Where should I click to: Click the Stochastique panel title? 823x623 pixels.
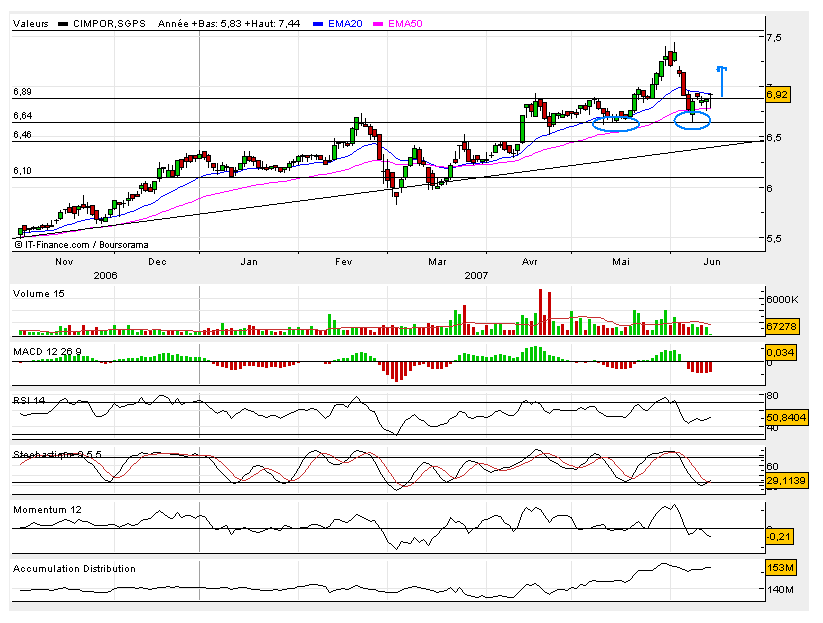coord(57,455)
